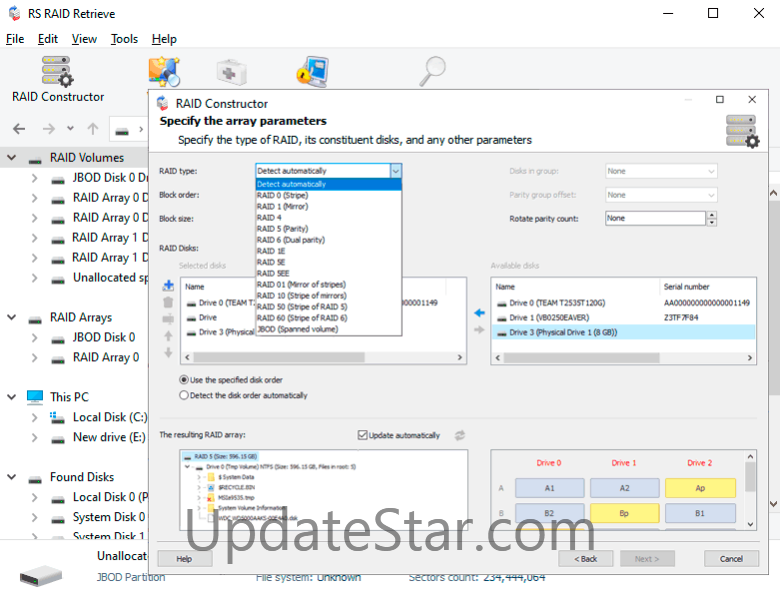Choose RAID 10 (Stripe of mirrors)
The height and width of the screenshot is (594, 780).
tap(328, 296)
